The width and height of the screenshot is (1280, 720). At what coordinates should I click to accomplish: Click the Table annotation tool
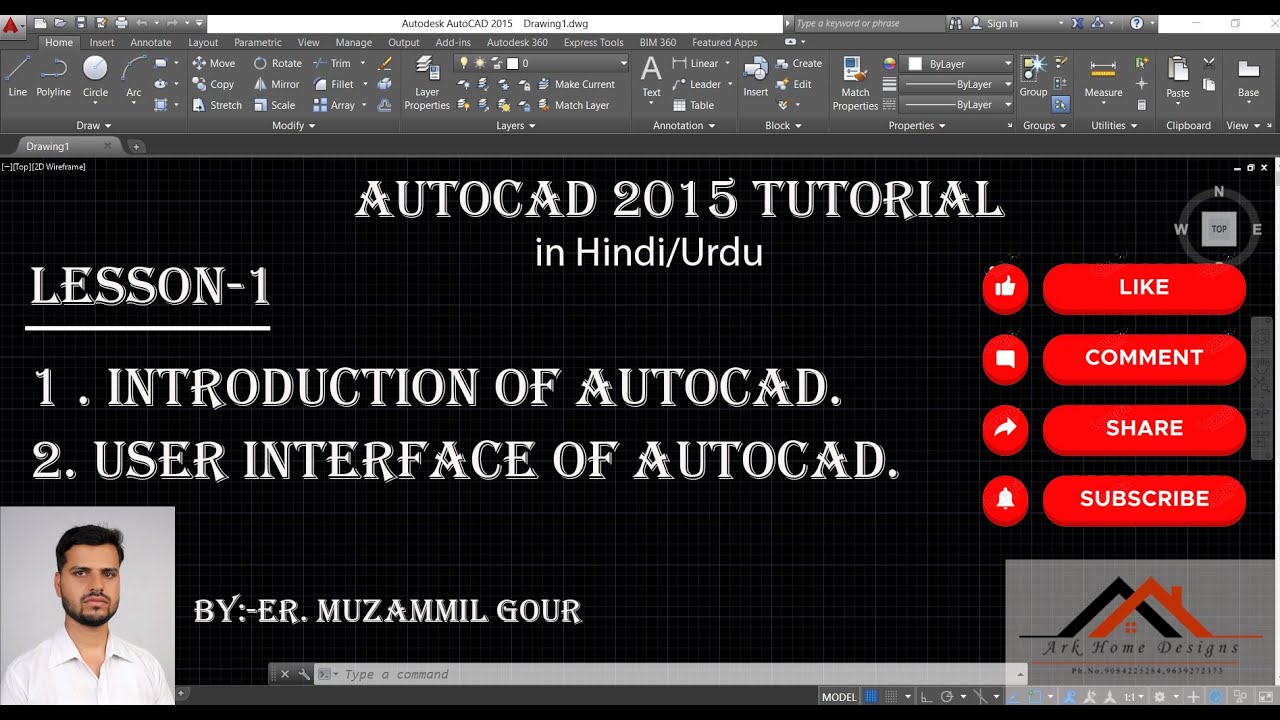693,105
